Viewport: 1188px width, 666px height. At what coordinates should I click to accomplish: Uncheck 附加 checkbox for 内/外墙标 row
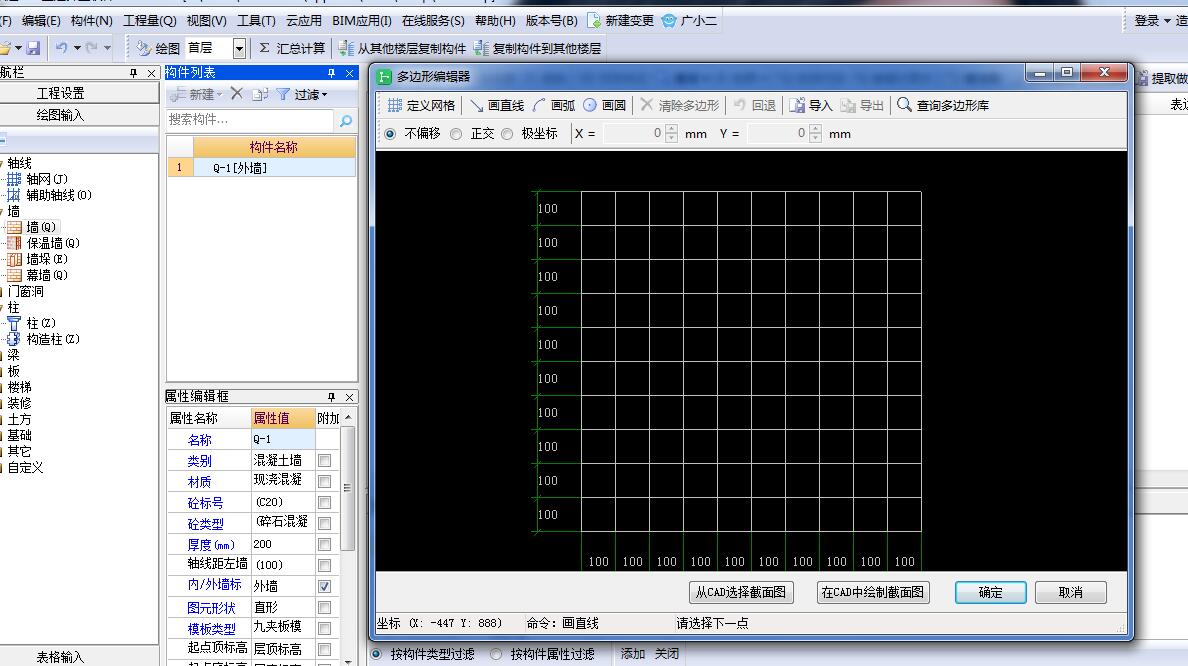point(324,586)
